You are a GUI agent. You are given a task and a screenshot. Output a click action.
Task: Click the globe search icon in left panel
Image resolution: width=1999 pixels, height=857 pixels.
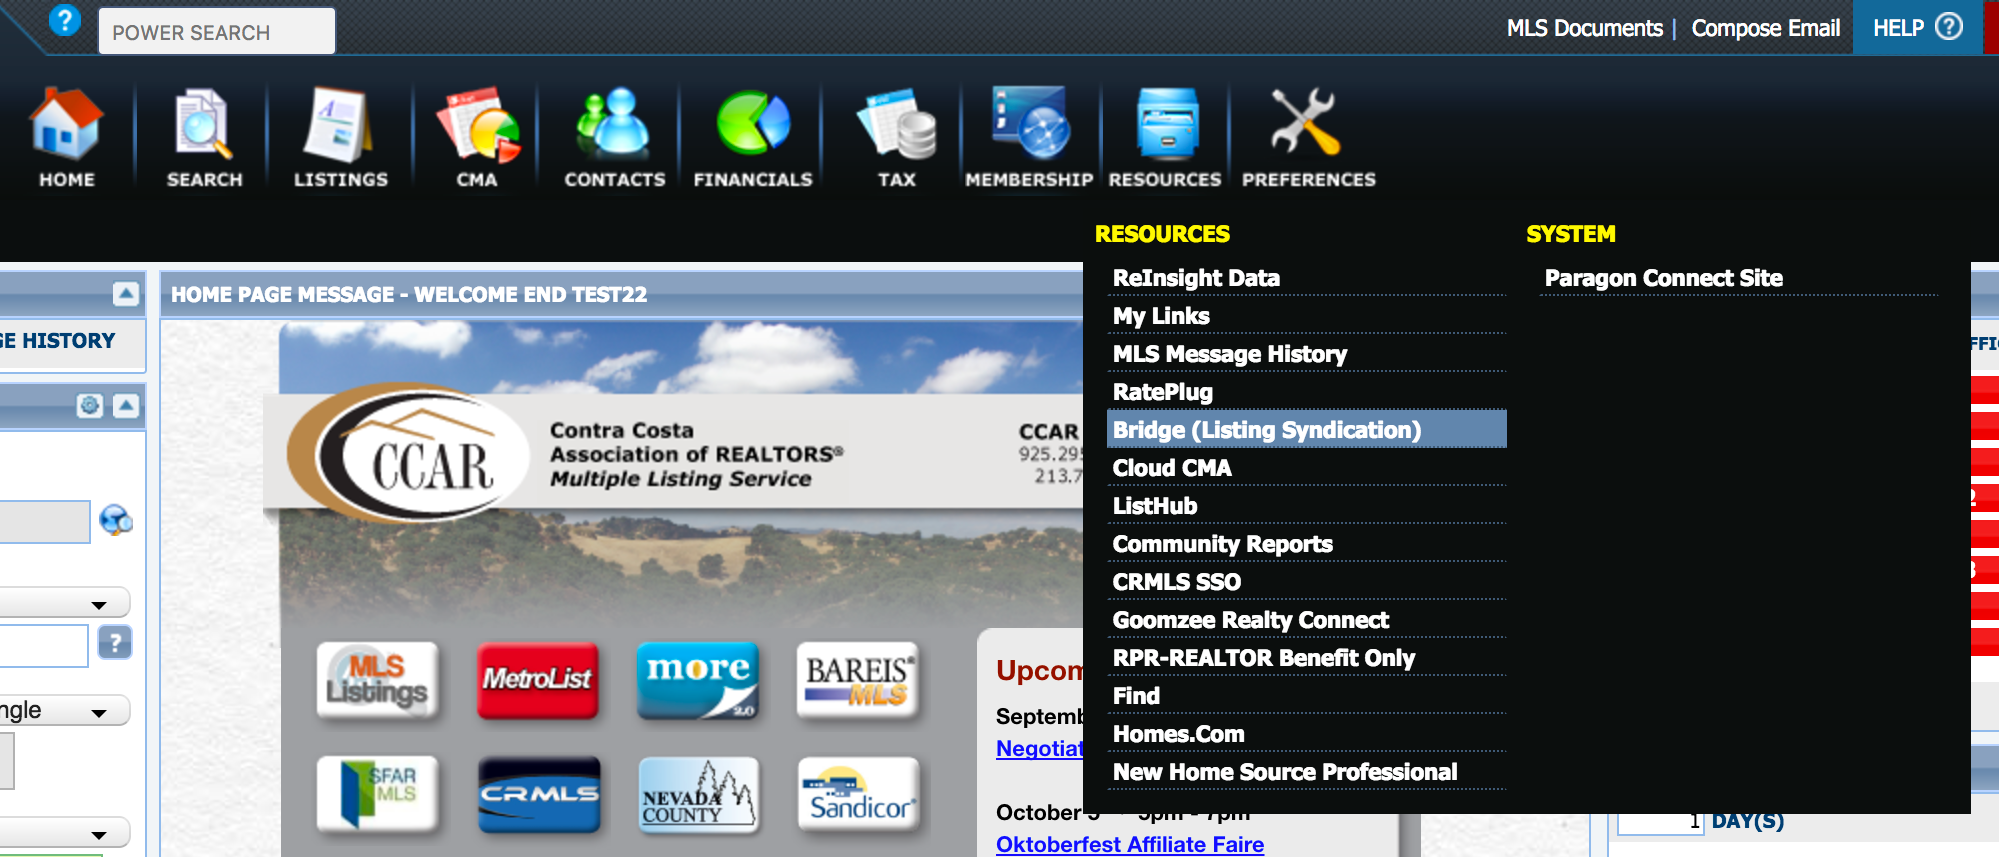tap(116, 520)
